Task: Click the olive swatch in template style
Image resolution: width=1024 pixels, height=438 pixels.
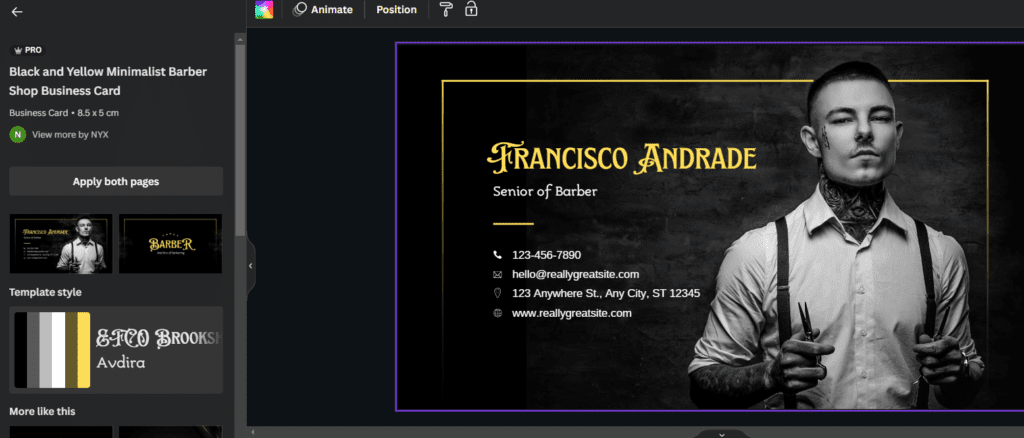Action: point(71,350)
